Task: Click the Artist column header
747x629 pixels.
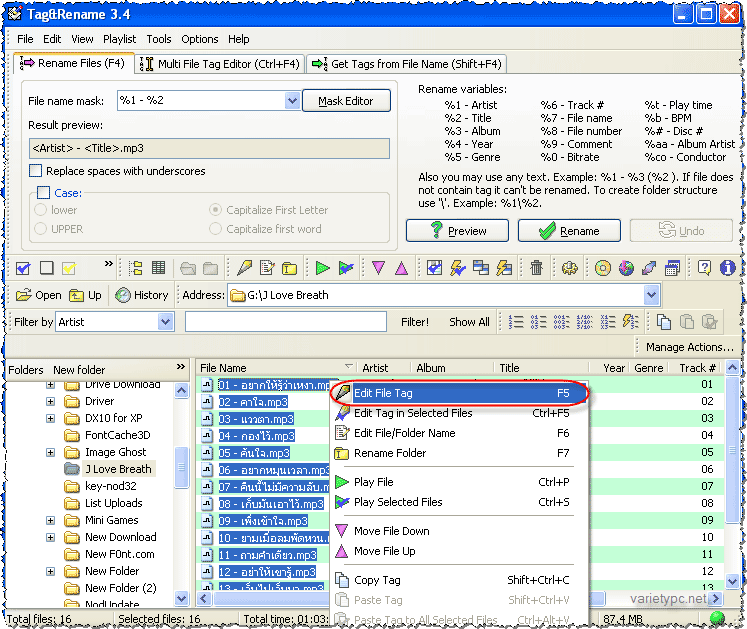Action: pos(375,368)
